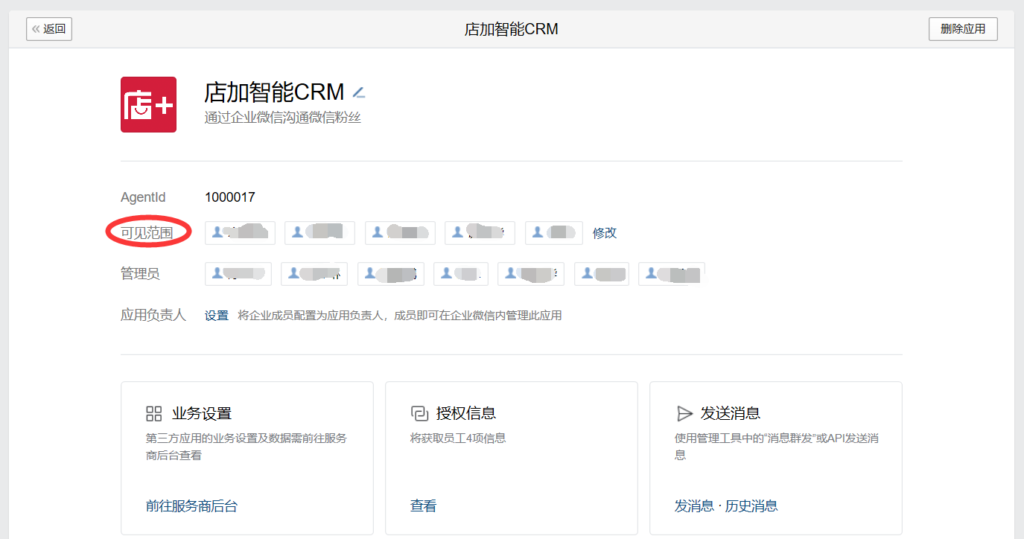Screen dimensions: 1024x539
Task: Click the AgentId label
Action: tap(143, 197)
